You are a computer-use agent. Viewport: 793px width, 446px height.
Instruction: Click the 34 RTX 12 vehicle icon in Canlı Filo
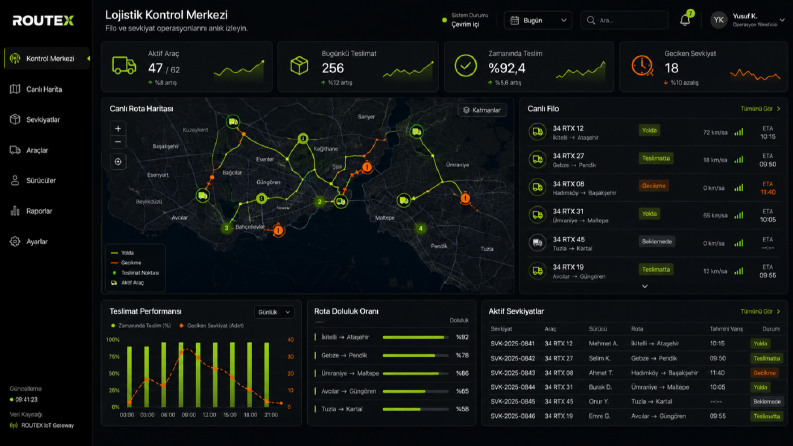[x=537, y=132]
